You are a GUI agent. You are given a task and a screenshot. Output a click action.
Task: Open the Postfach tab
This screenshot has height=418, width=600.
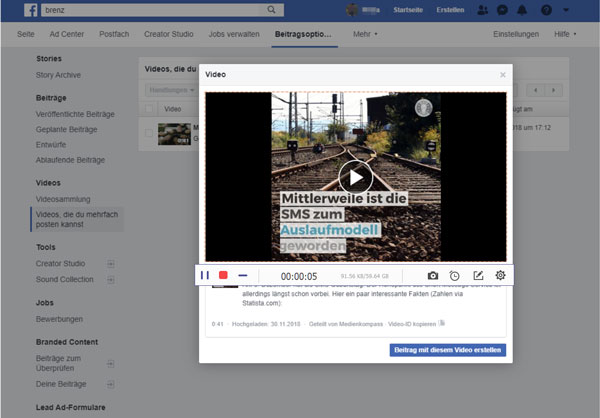click(x=113, y=35)
